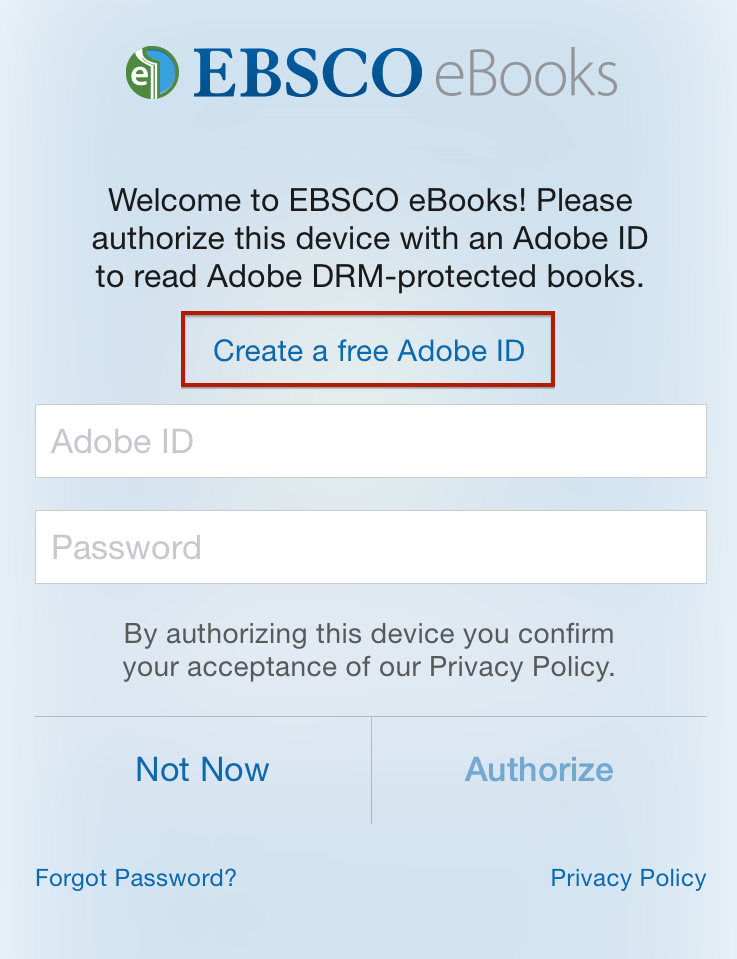Image resolution: width=737 pixels, height=959 pixels.
Task: Dismiss authorization with Not Now
Action: (x=202, y=769)
